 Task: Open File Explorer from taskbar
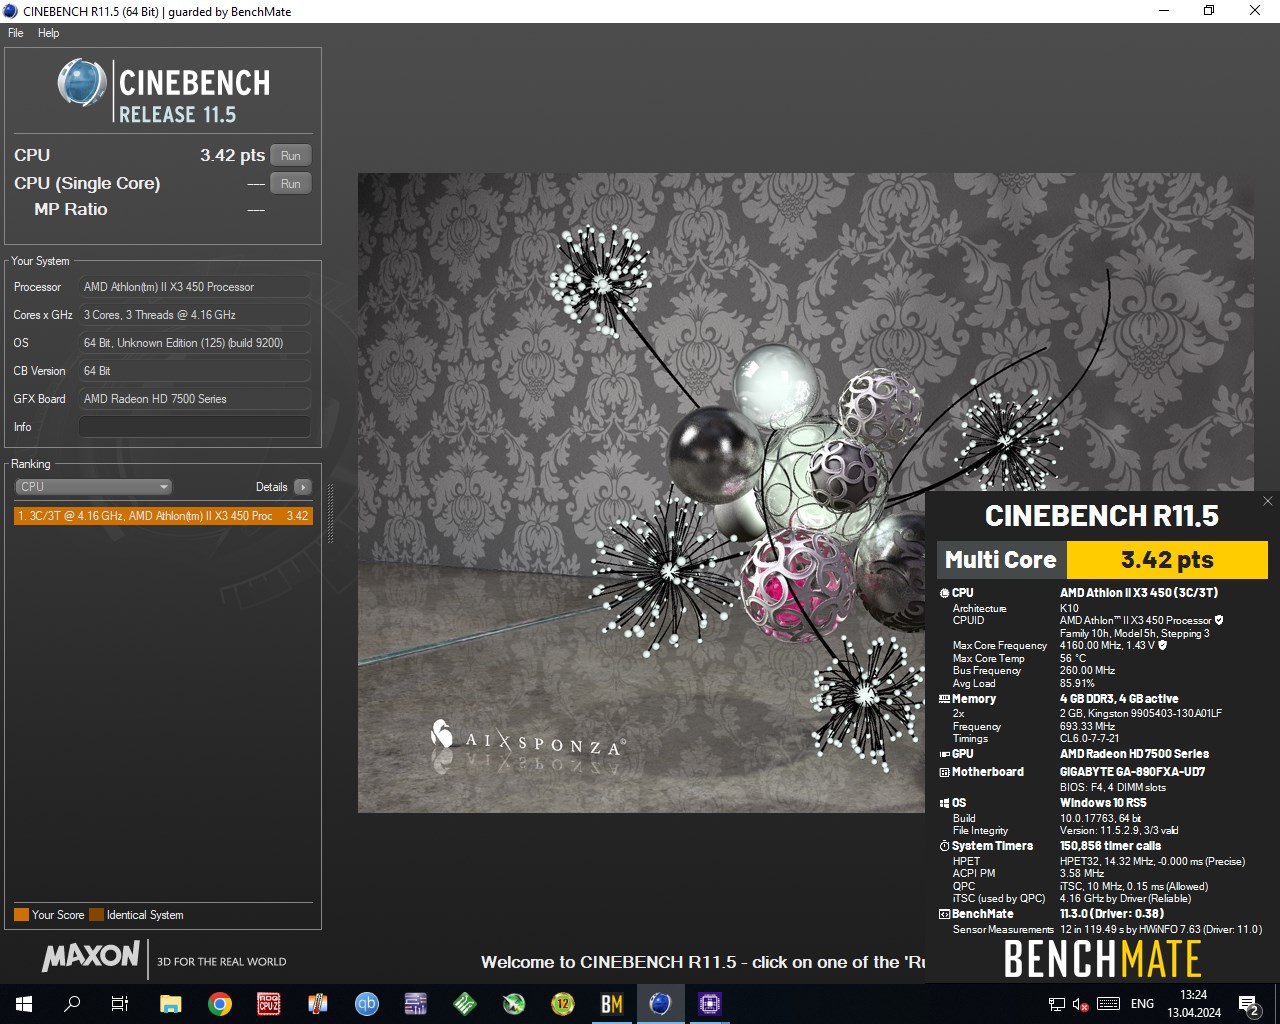point(171,1004)
